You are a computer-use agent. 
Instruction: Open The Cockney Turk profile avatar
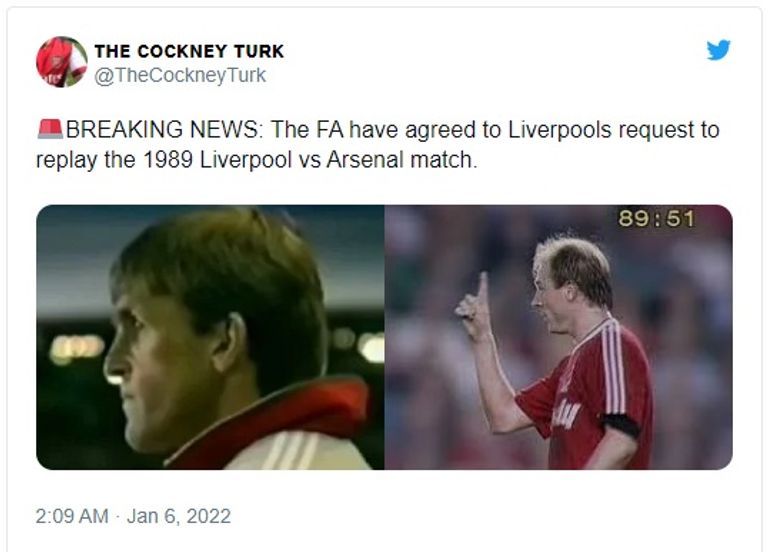62,62
